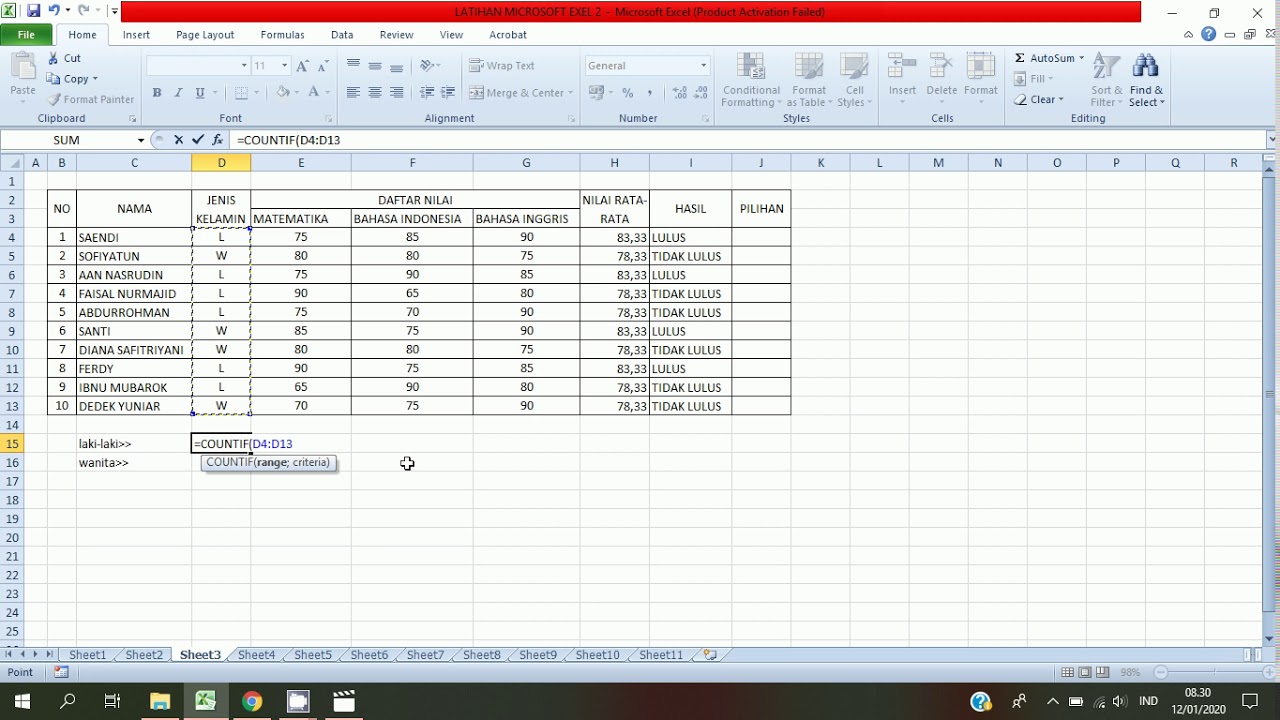The height and width of the screenshot is (720, 1280).
Task: Switch to the Insert ribbon tab
Action: (136, 34)
